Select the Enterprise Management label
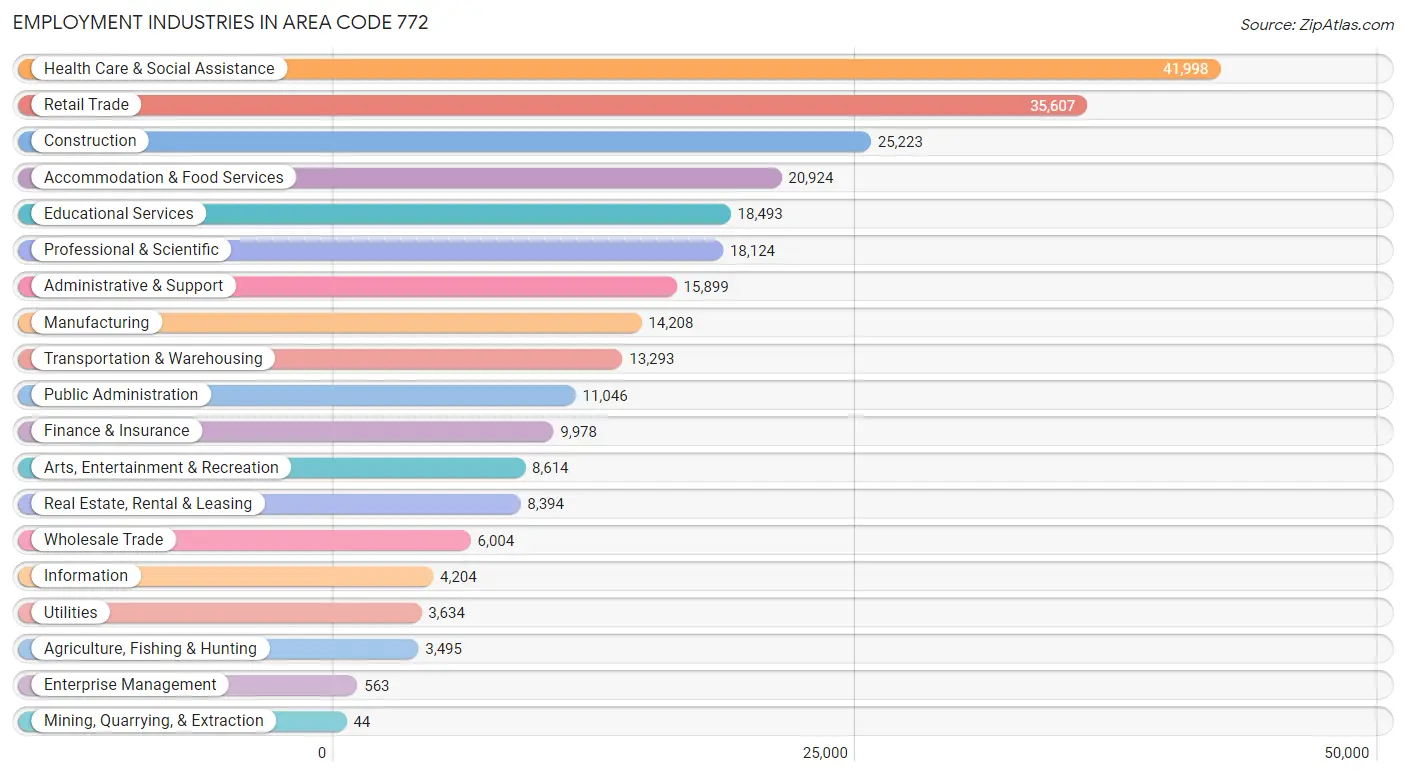The image size is (1406, 776). [130, 684]
